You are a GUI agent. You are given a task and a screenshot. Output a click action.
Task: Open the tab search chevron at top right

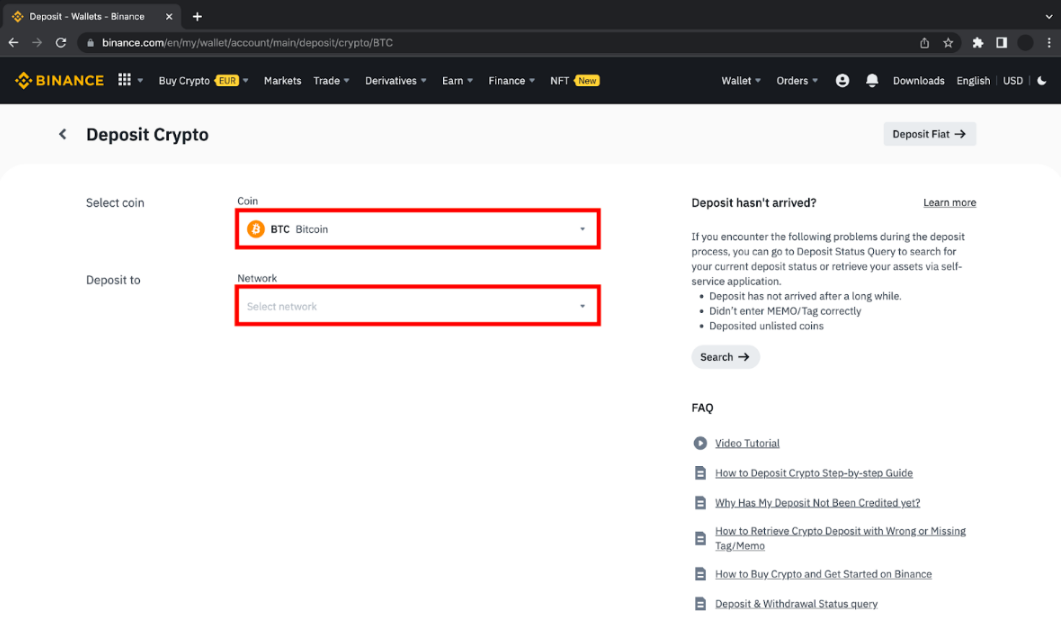[x=1048, y=16]
